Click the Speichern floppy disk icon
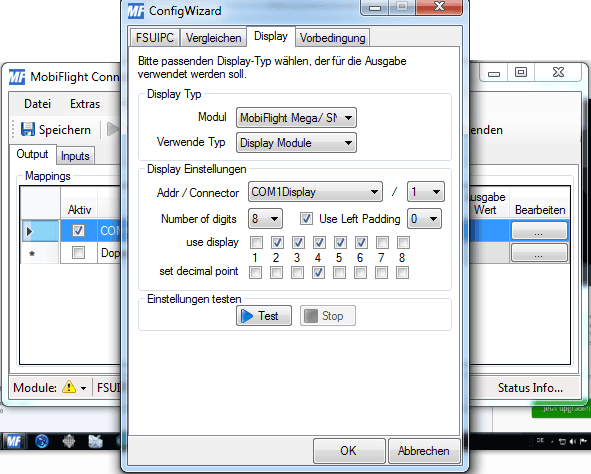 [28, 129]
